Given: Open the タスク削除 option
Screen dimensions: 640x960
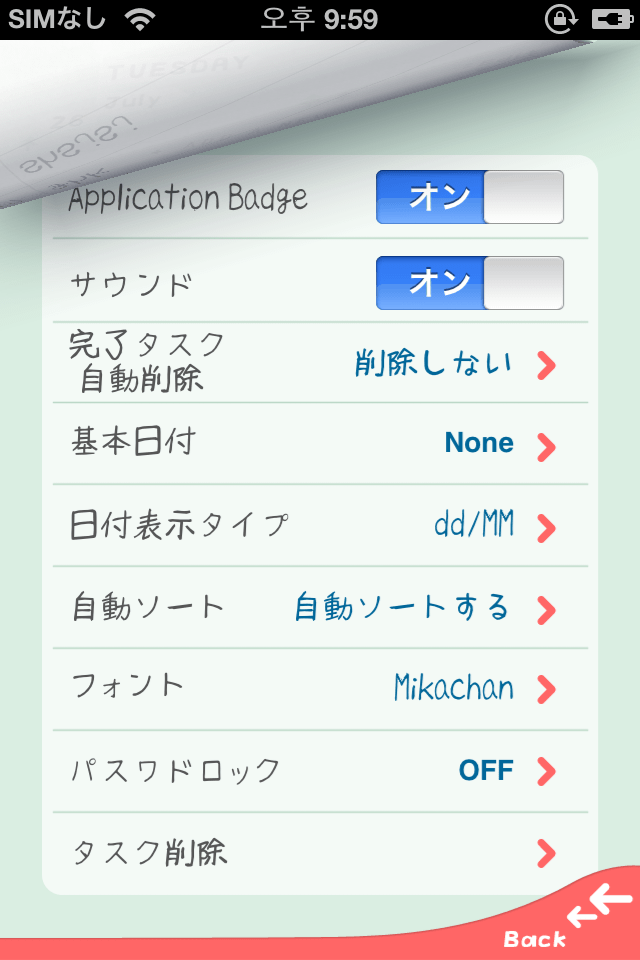Looking at the screenshot, I should [x=320, y=853].
